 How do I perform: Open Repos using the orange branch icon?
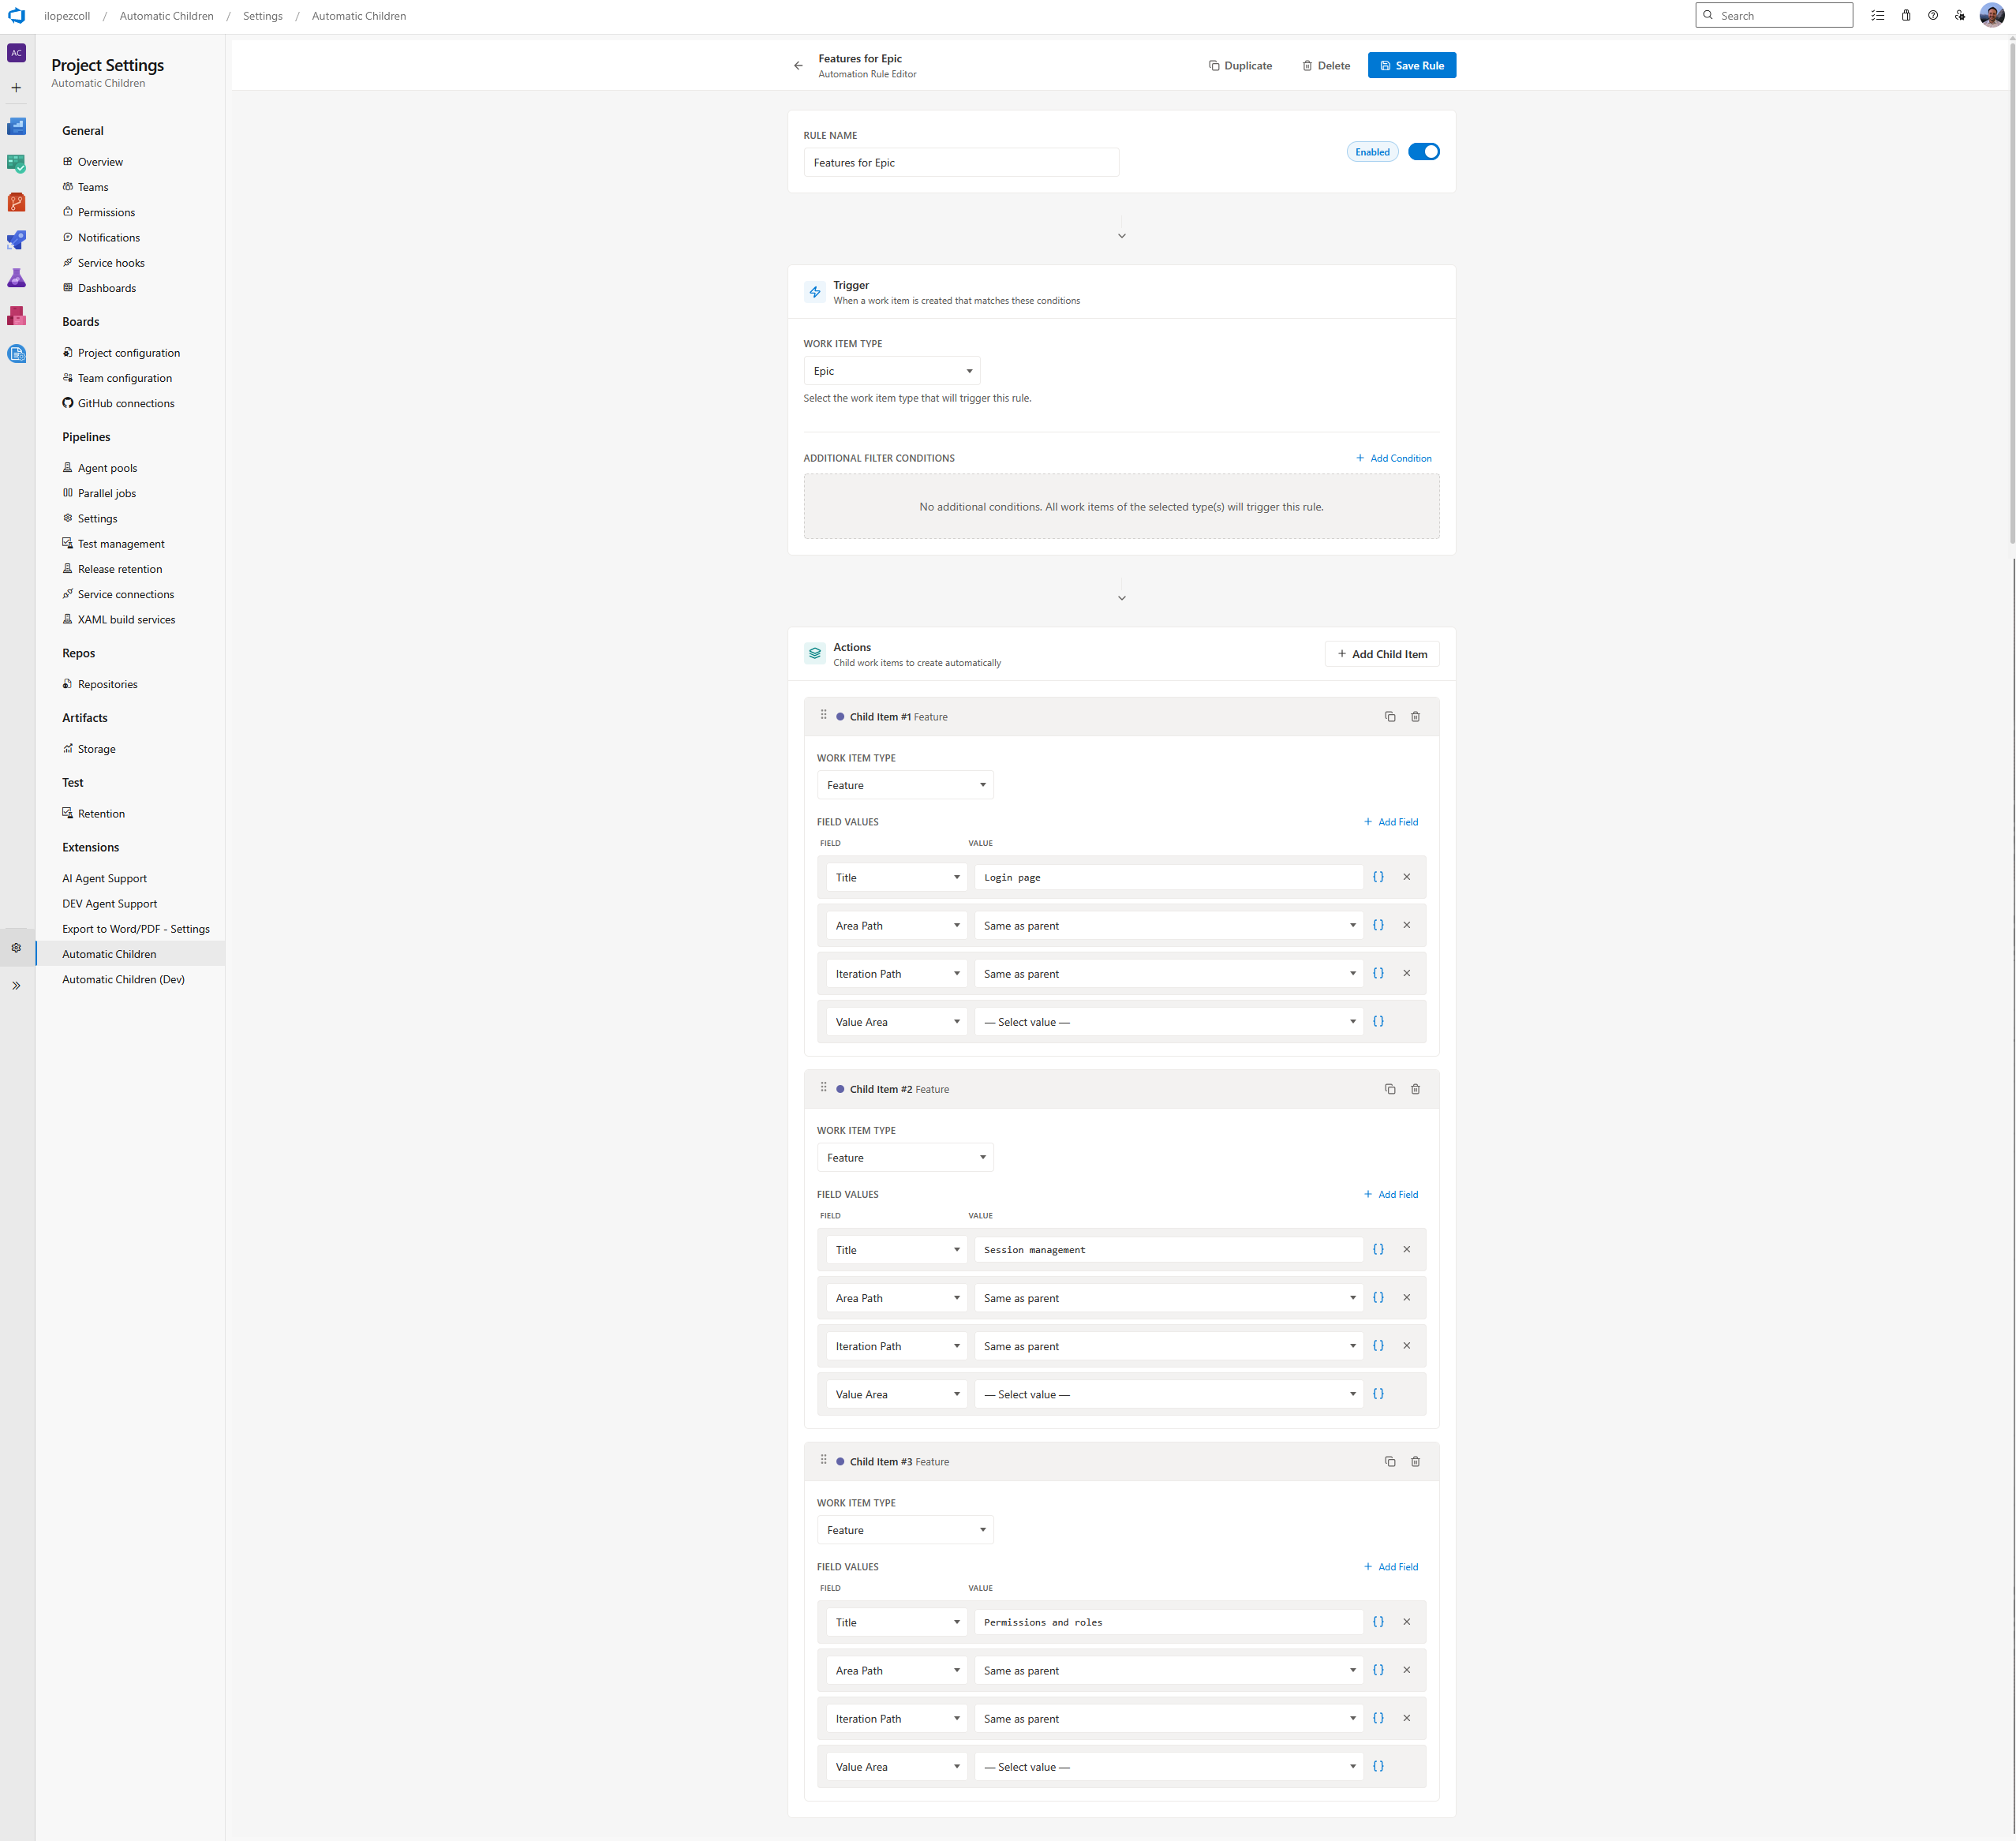[x=16, y=201]
